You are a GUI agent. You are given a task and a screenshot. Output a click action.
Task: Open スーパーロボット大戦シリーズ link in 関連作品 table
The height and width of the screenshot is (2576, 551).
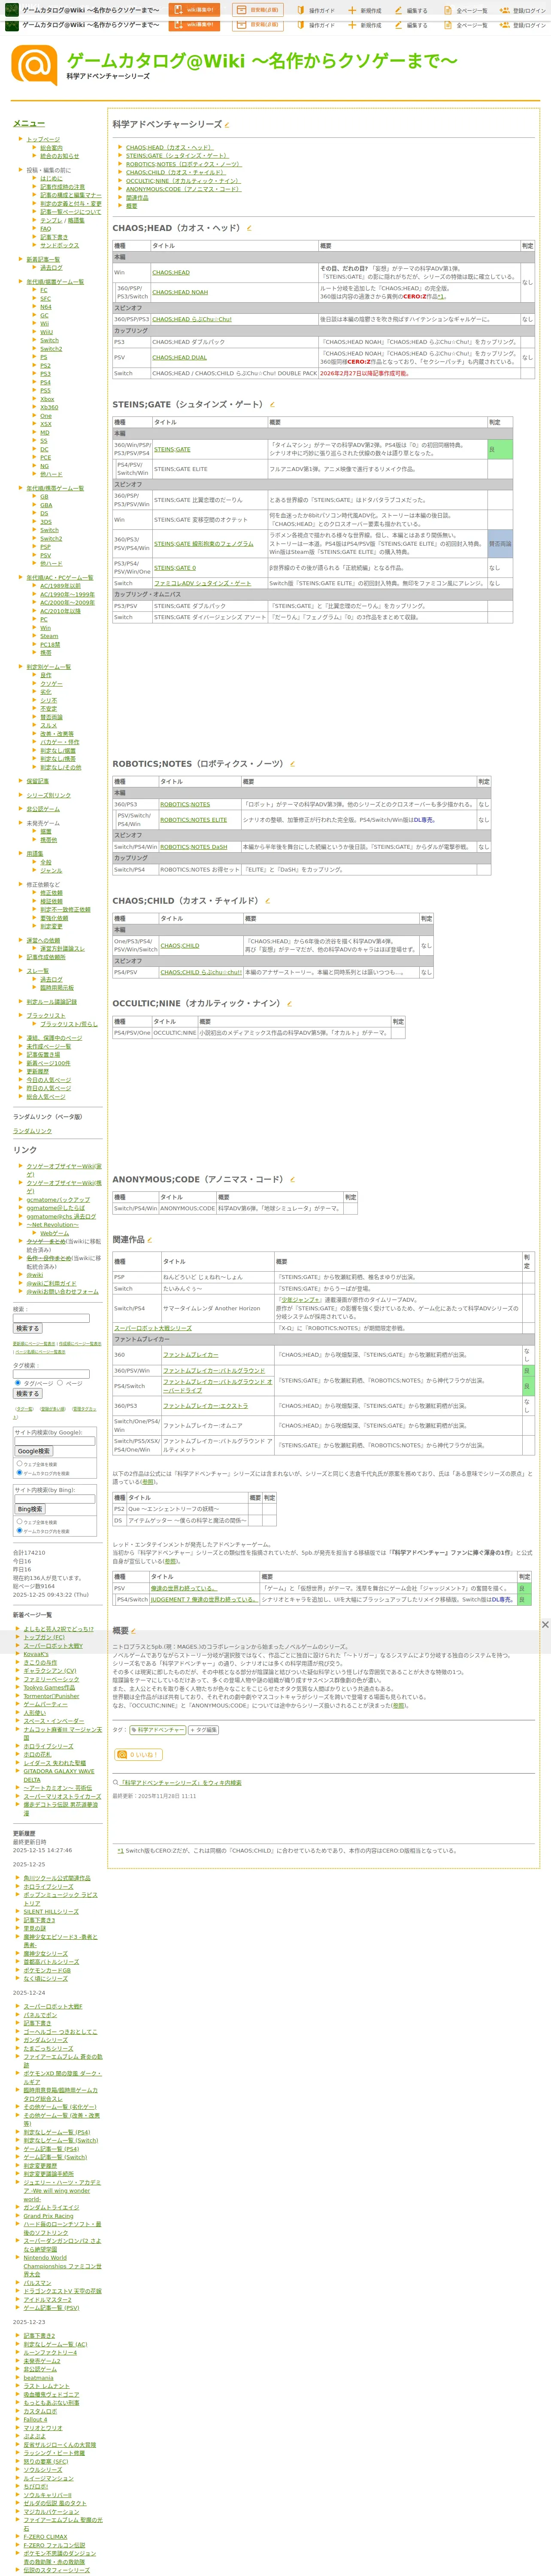(153, 1328)
